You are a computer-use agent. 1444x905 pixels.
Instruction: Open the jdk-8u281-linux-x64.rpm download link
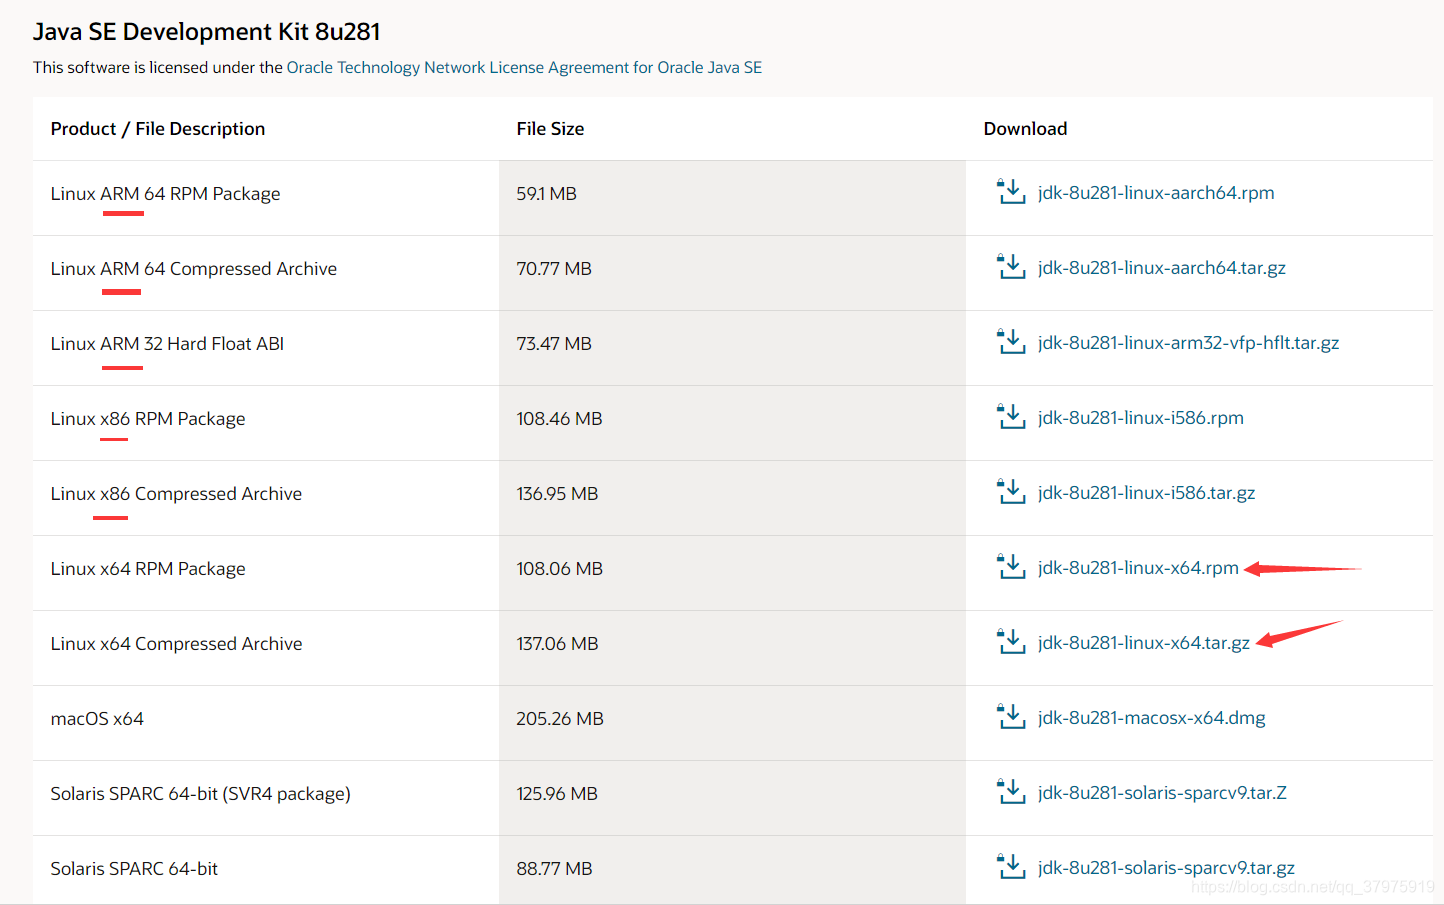1138,568
